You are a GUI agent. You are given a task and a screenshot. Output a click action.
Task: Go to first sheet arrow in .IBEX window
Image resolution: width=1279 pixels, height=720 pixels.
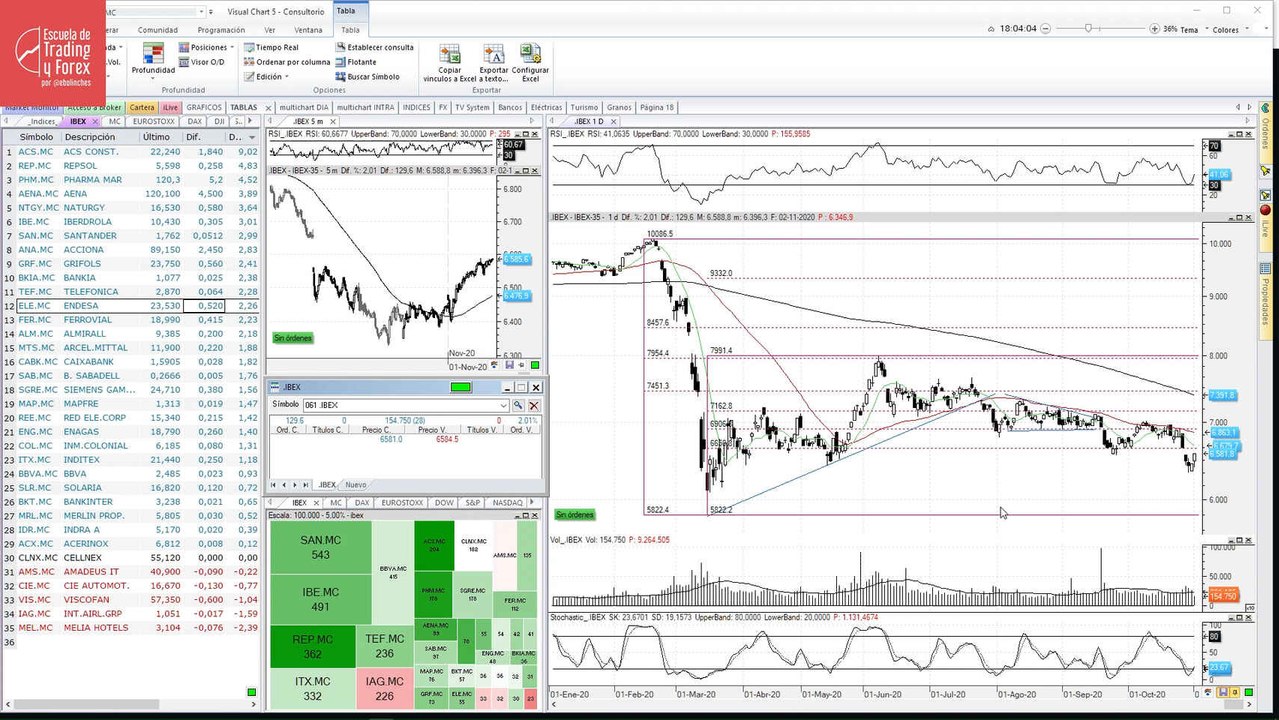(274, 485)
